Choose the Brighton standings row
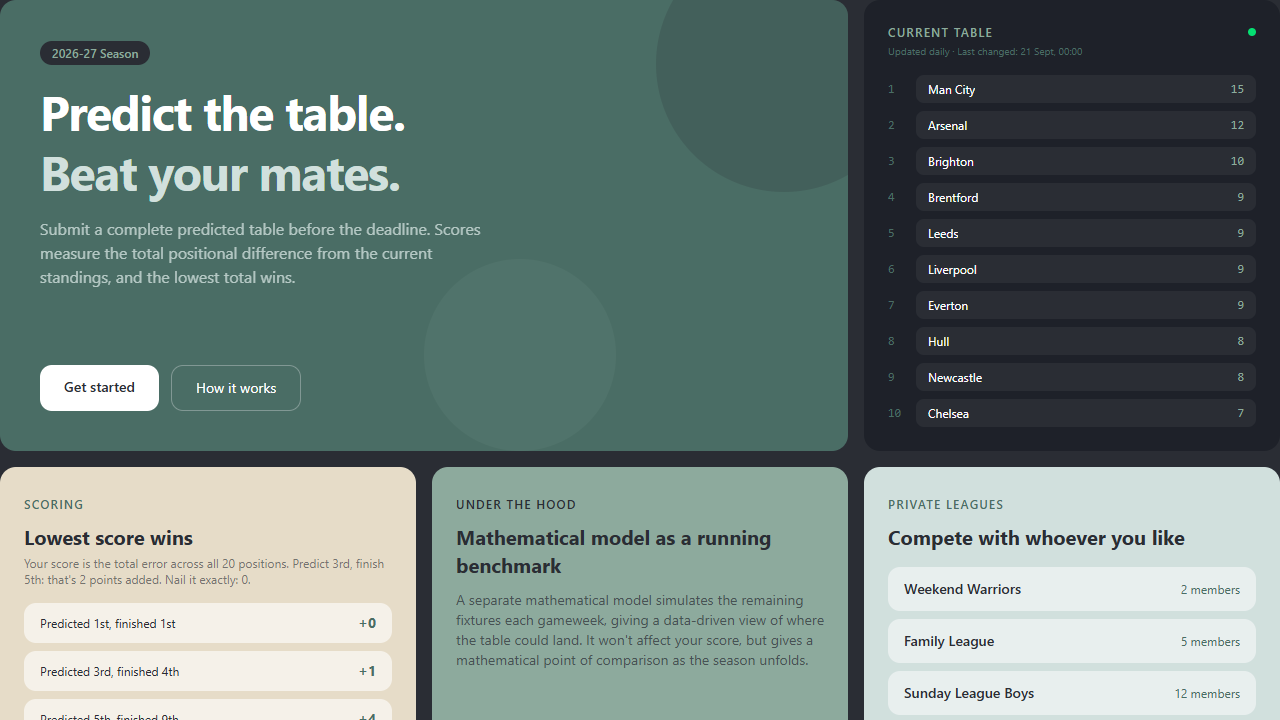This screenshot has width=1280, height=720. click(1085, 161)
